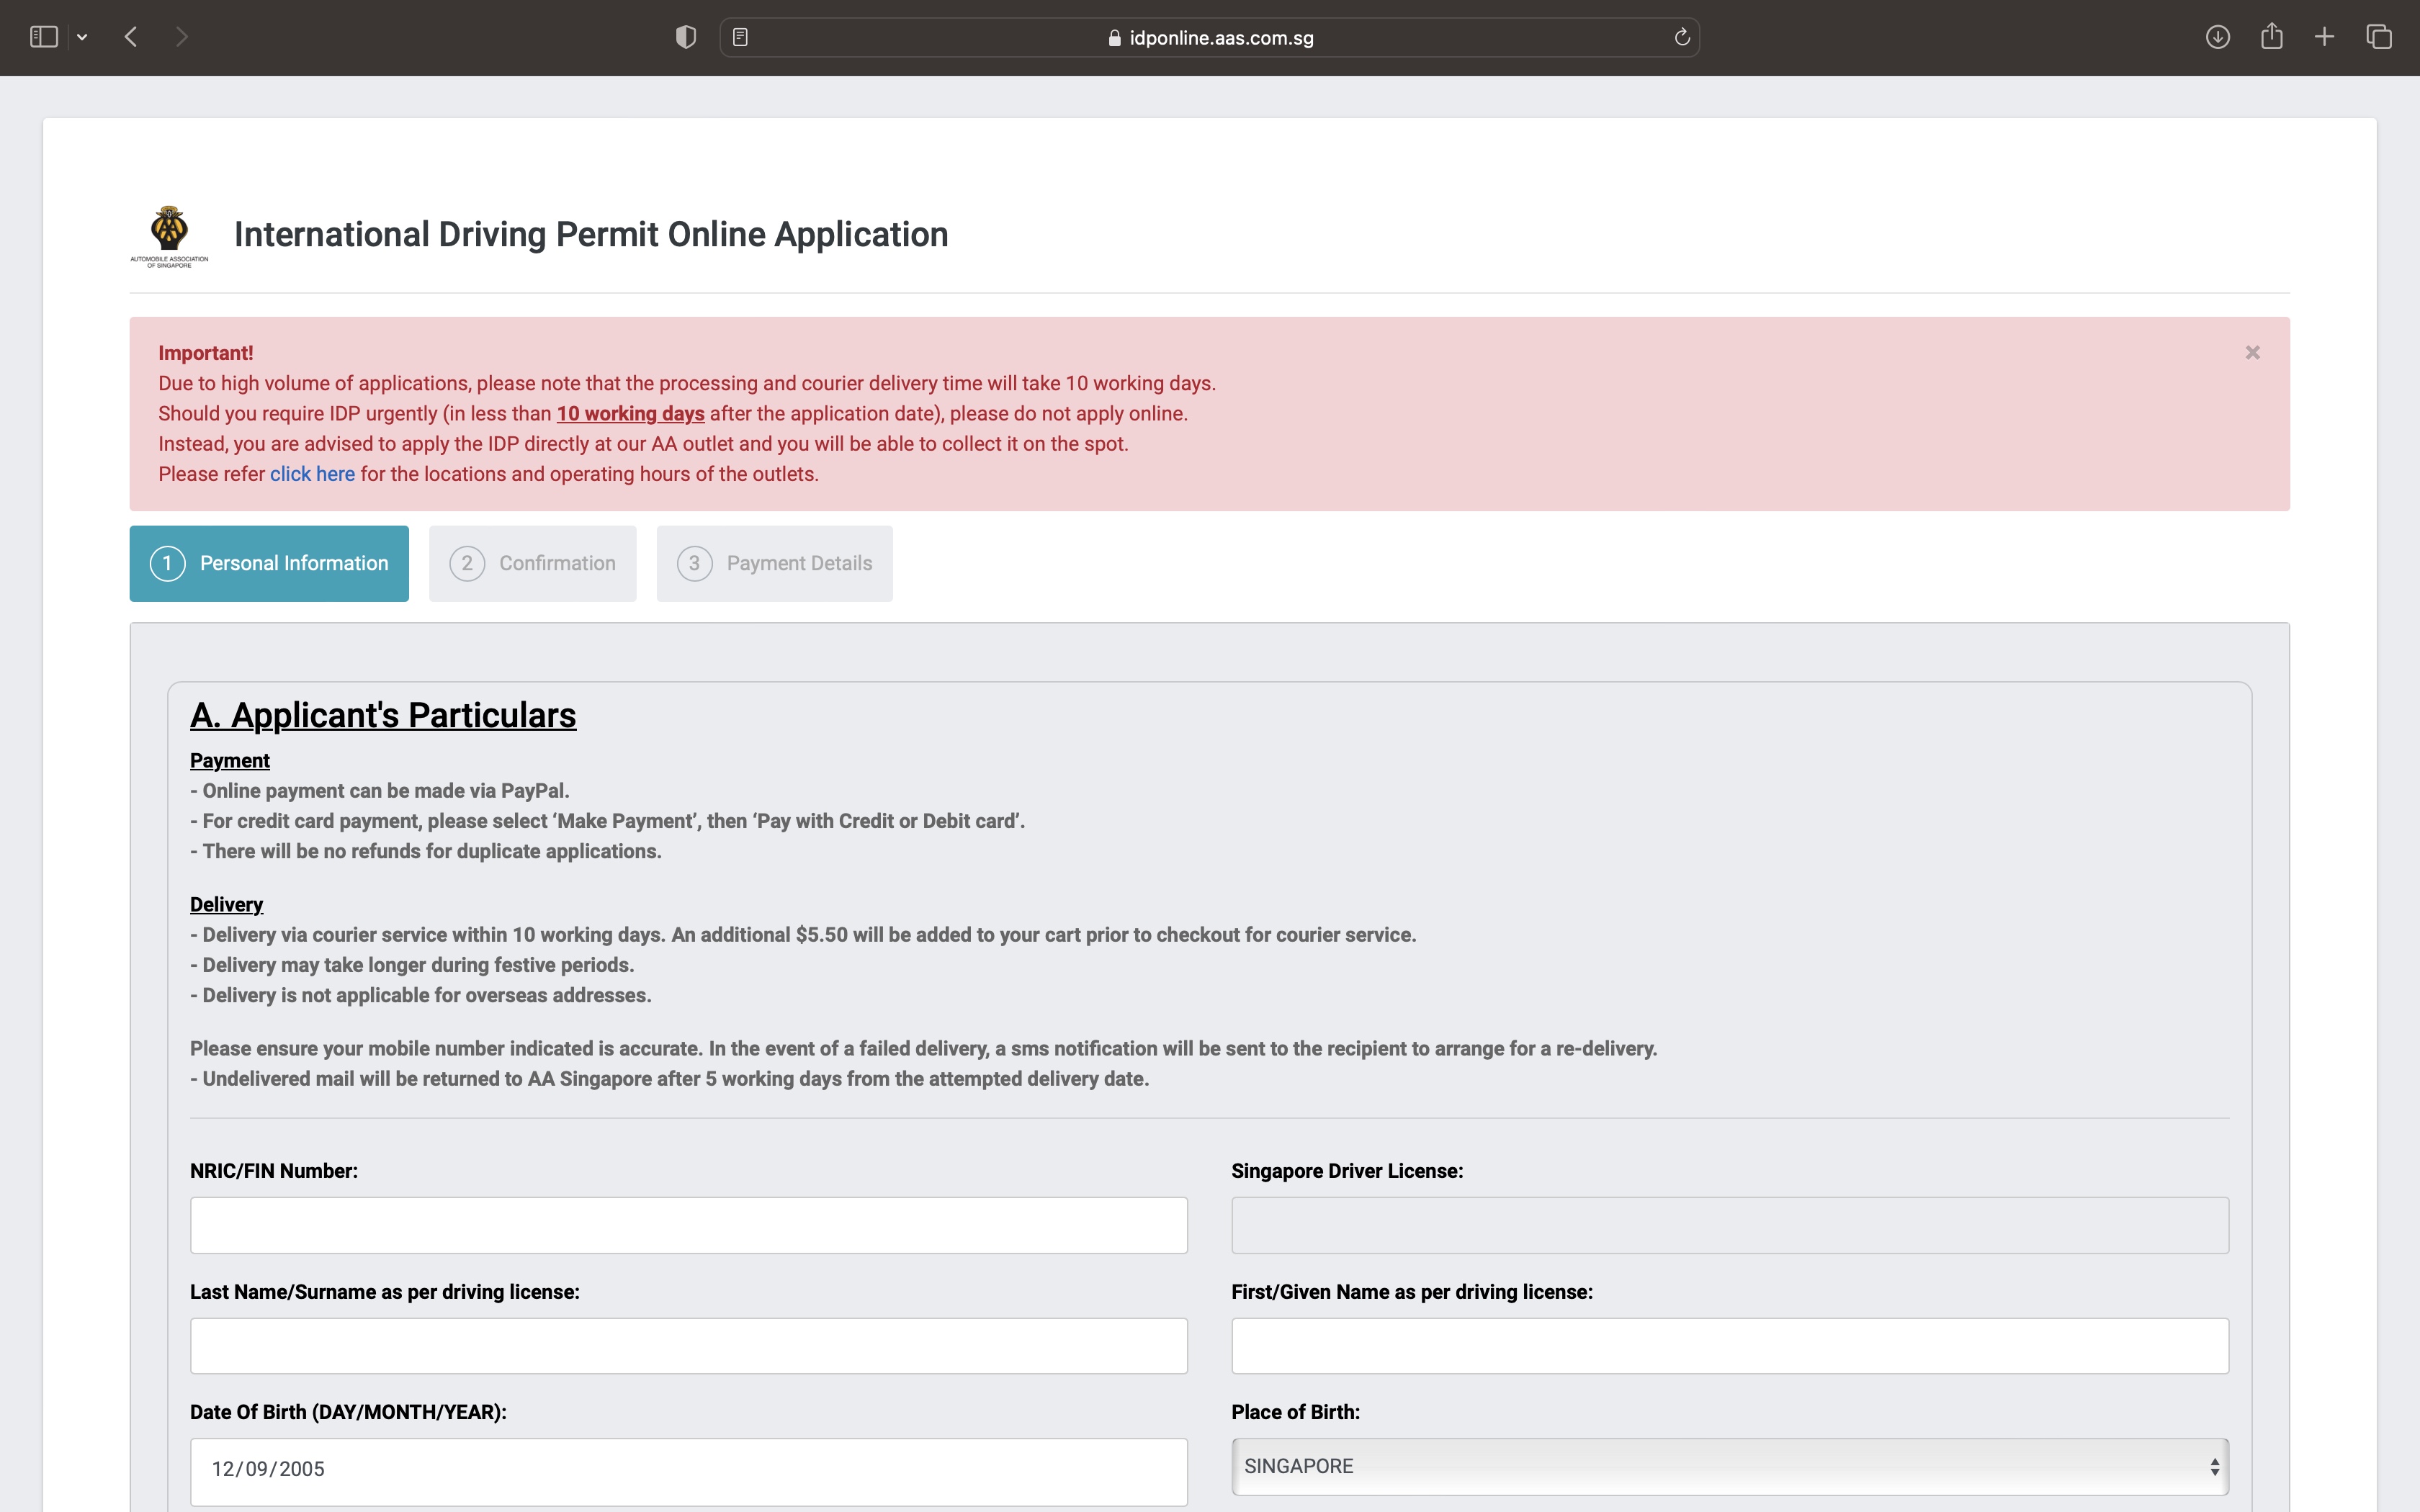Focus the Last Name/Surname input
Viewport: 2420px width, 1512px height.
[x=688, y=1346]
